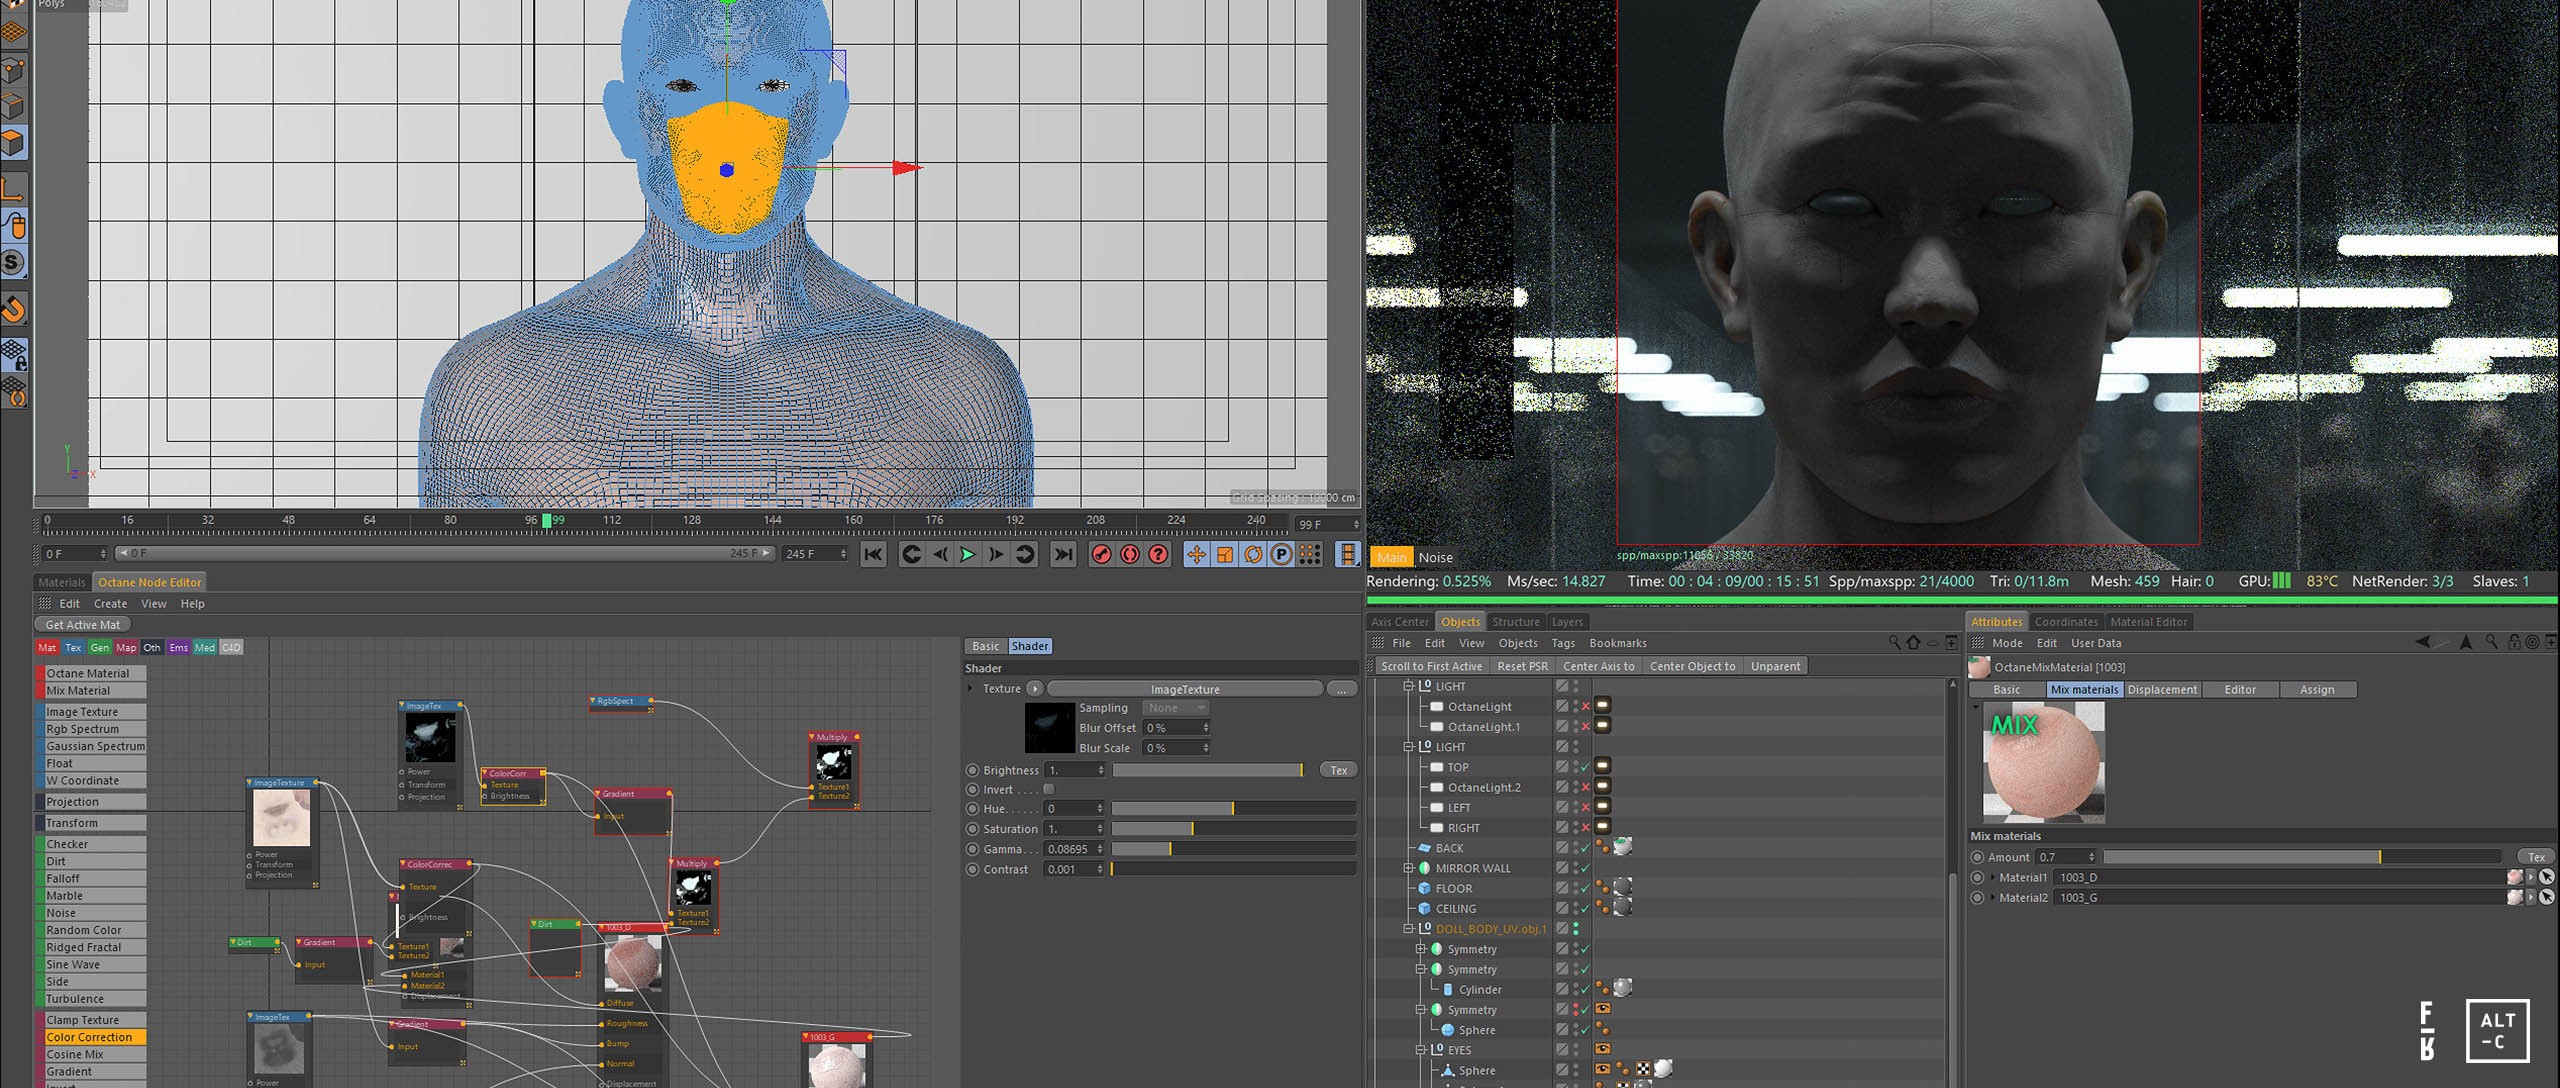Expand Material1 disclosure triangle
This screenshot has width=2560, height=1088.
pyautogui.click(x=1993, y=877)
